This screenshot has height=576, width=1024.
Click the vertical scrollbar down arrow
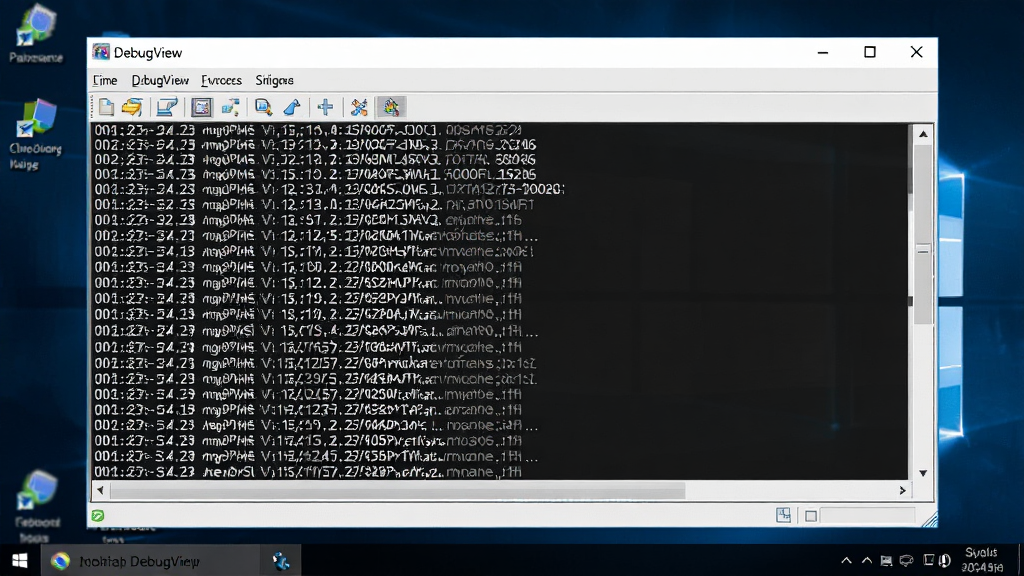pos(923,473)
